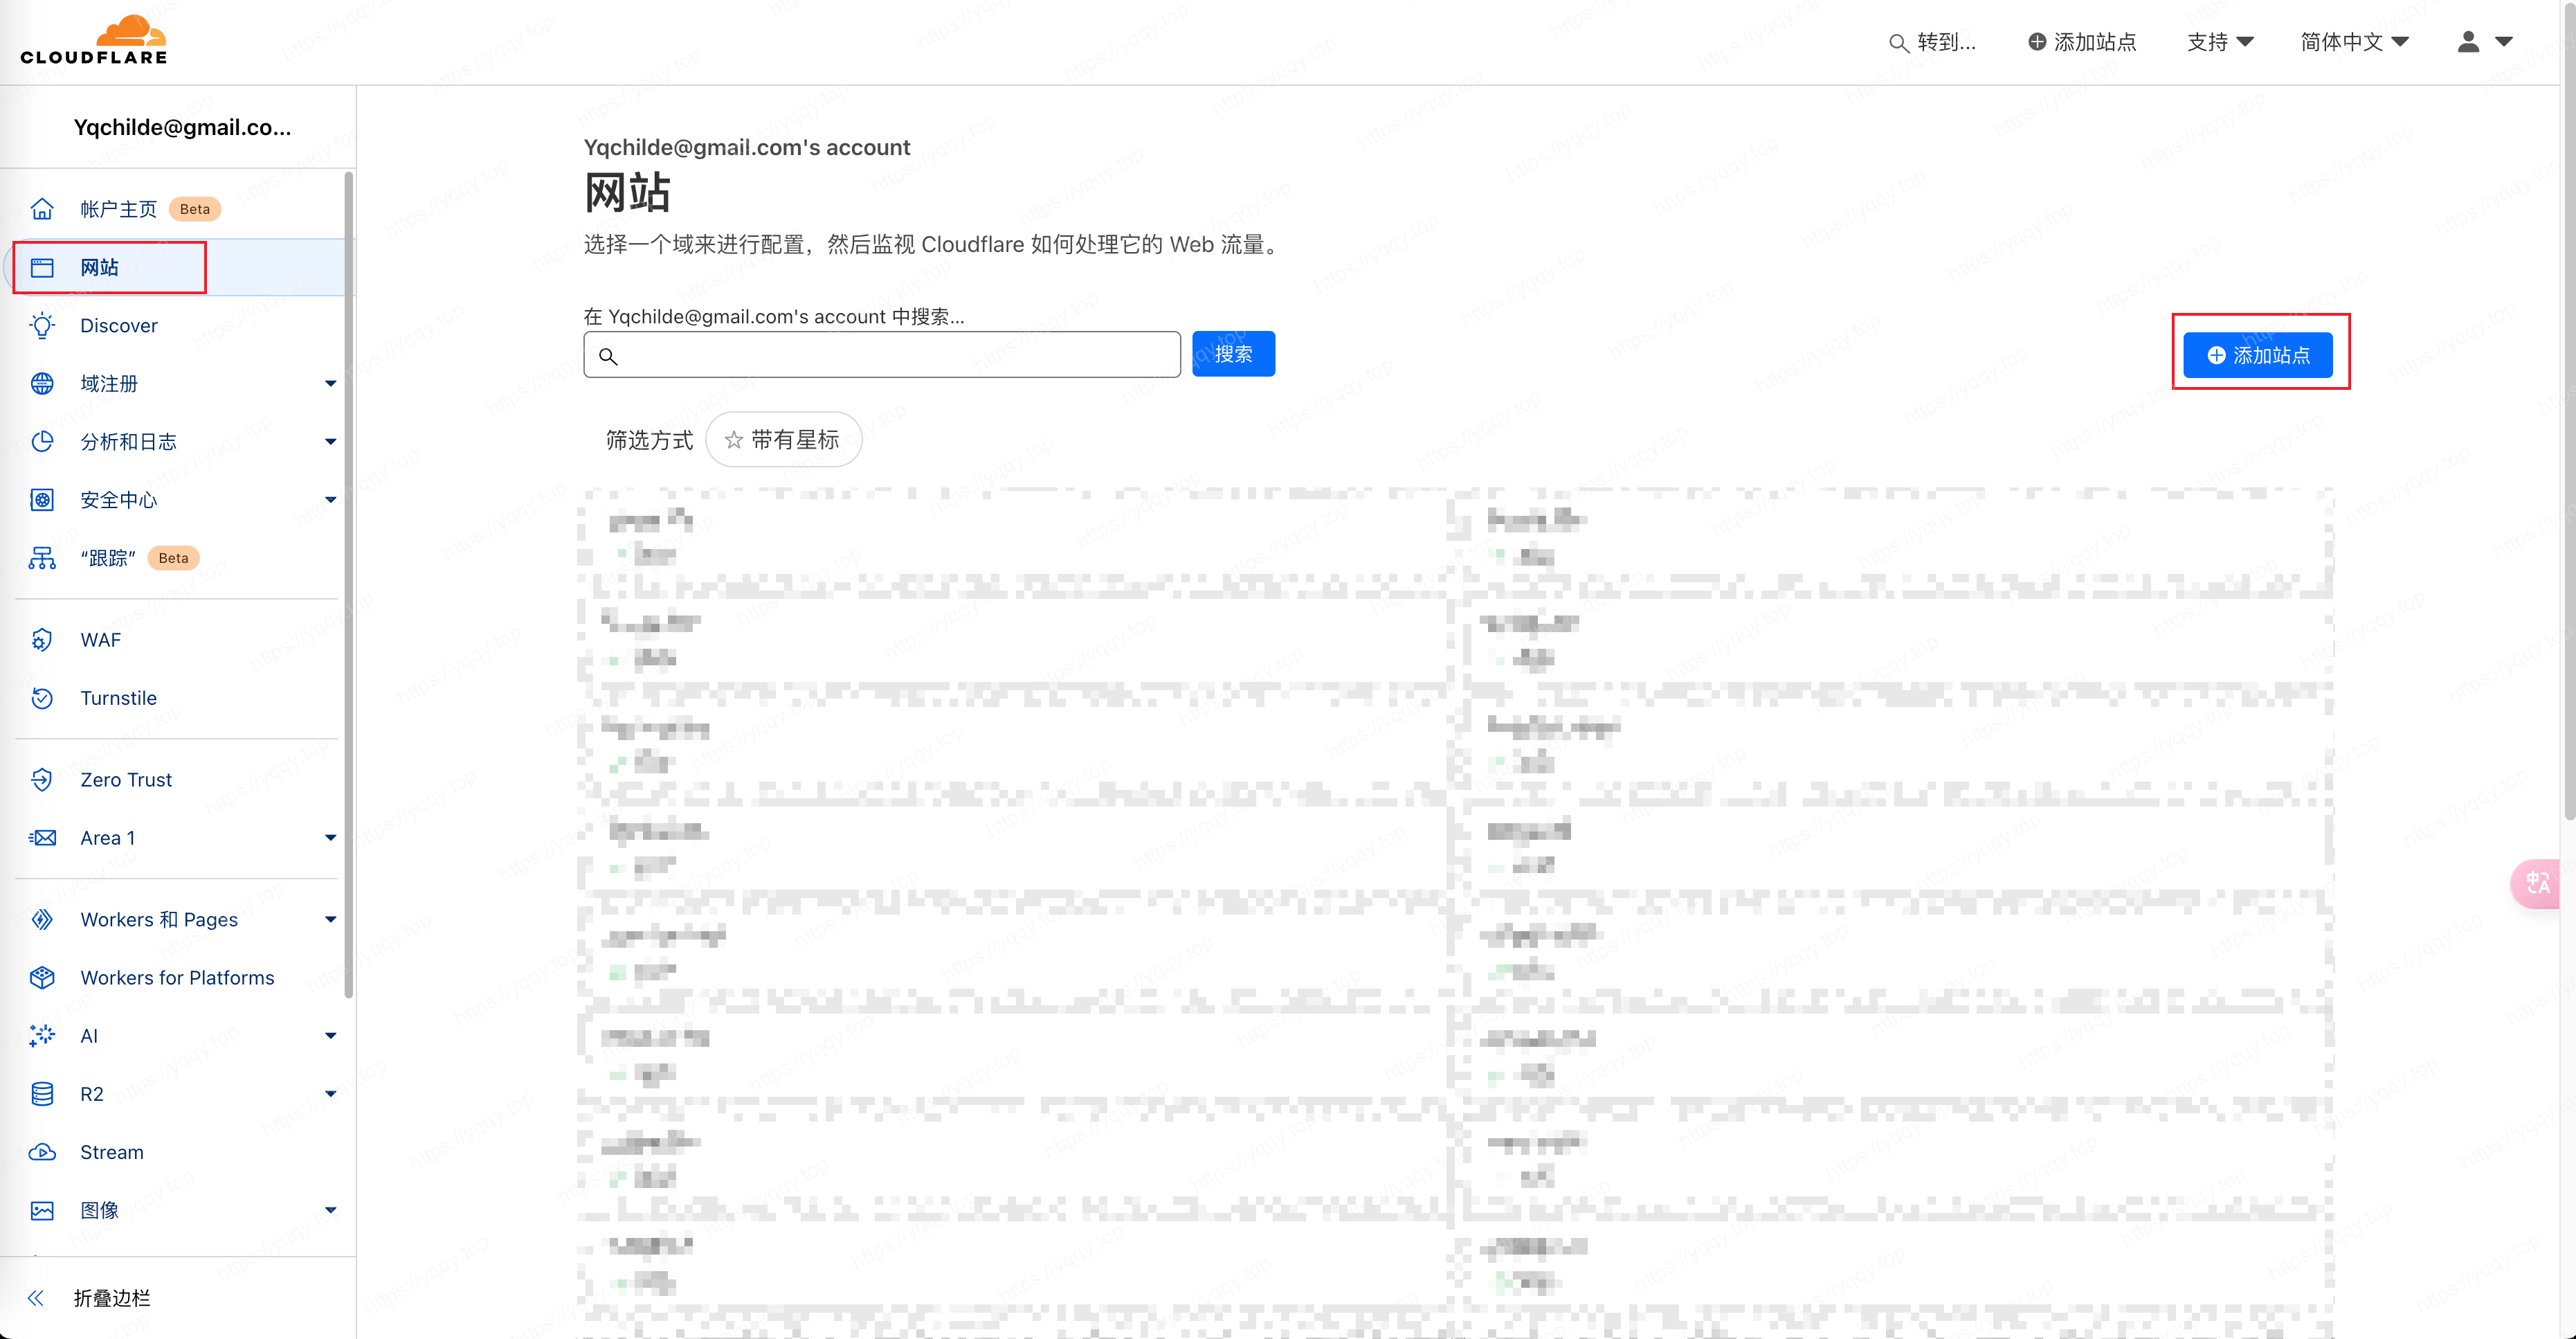Click Workers for Platforms cube icon
This screenshot has width=2576, height=1339.
tap(42, 978)
